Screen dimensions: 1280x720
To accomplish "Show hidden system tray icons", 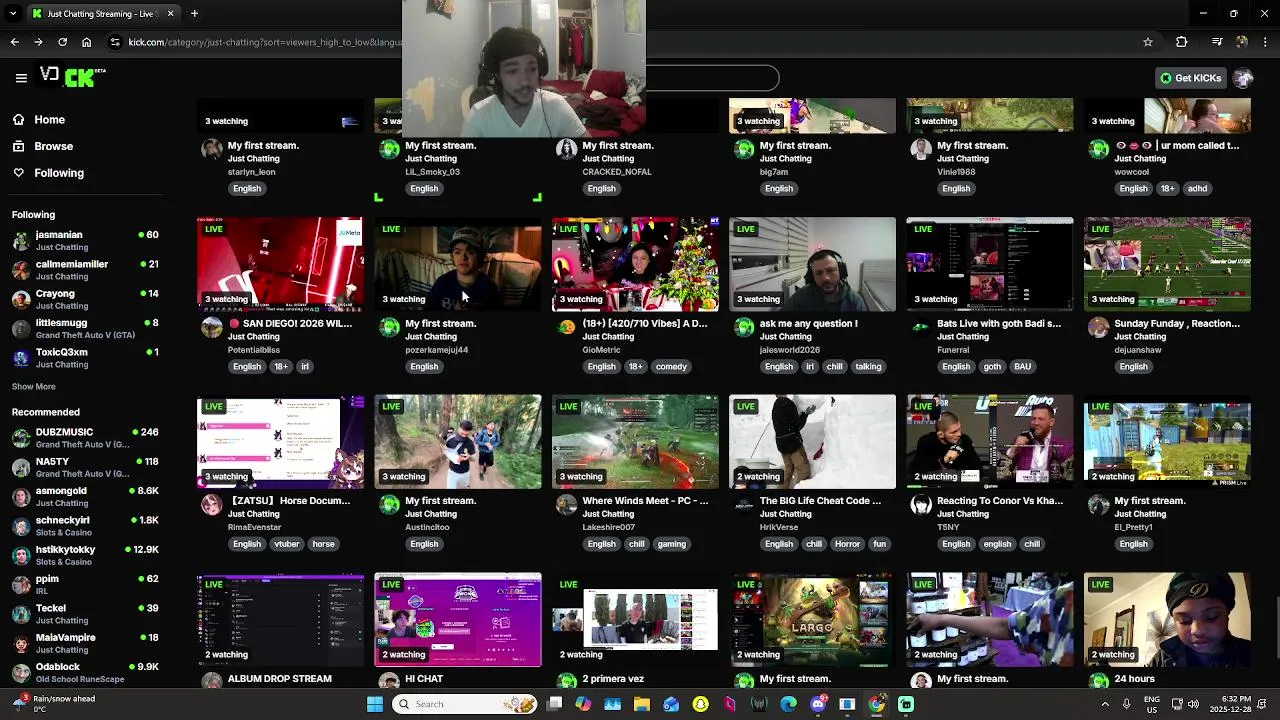I will tap(1105, 704).
